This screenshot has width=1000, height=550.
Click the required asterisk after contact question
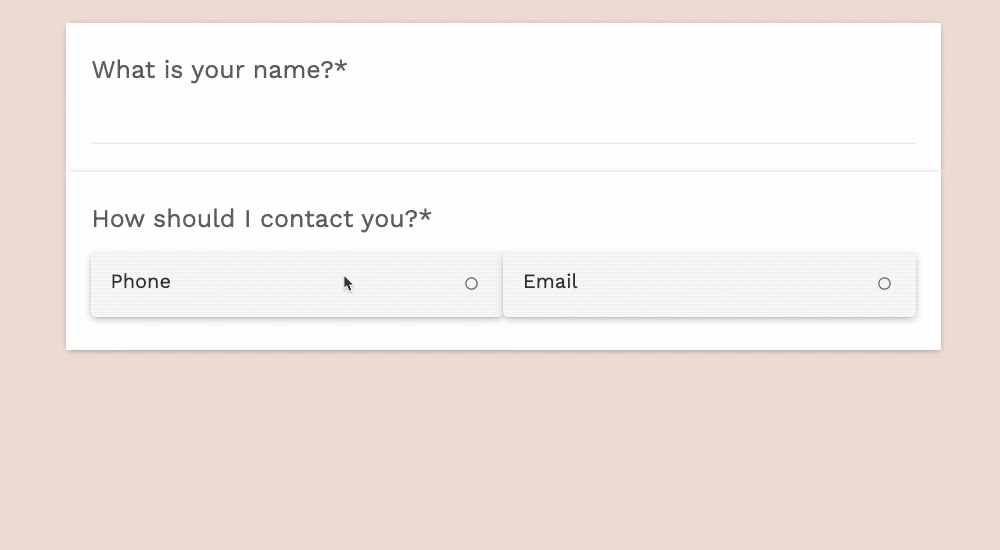(x=426, y=217)
